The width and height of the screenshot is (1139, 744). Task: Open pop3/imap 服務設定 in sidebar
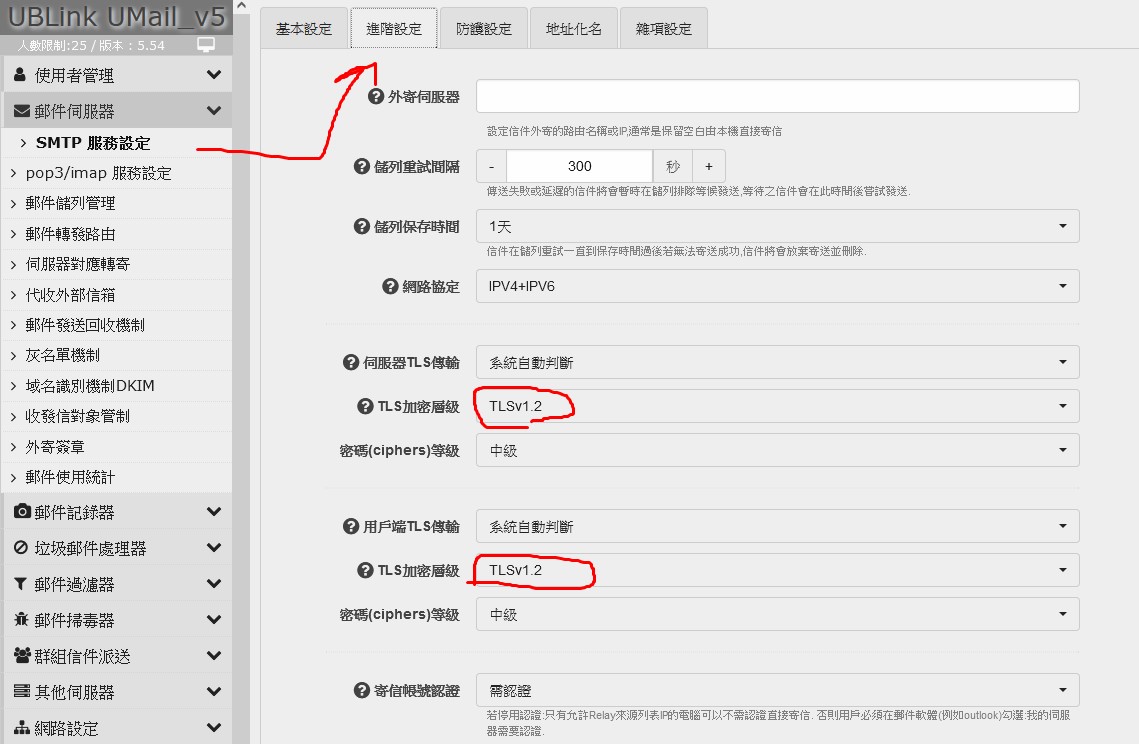(98, 173)
